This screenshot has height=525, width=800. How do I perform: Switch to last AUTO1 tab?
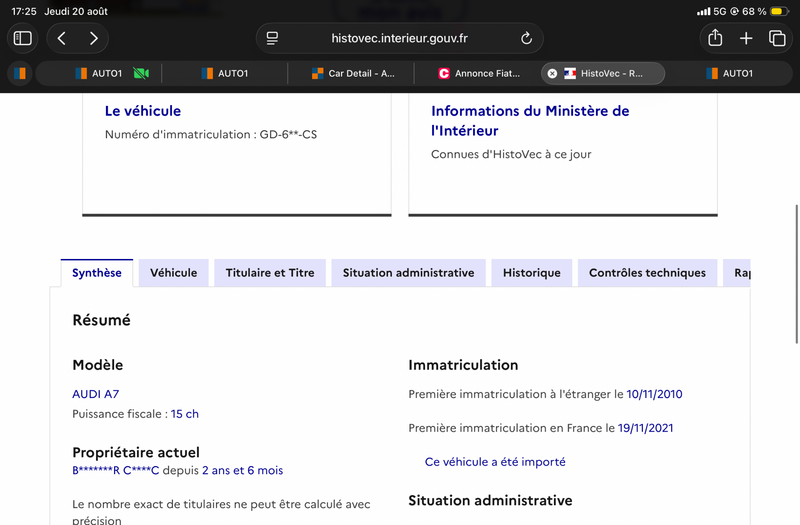coord(730,73)
